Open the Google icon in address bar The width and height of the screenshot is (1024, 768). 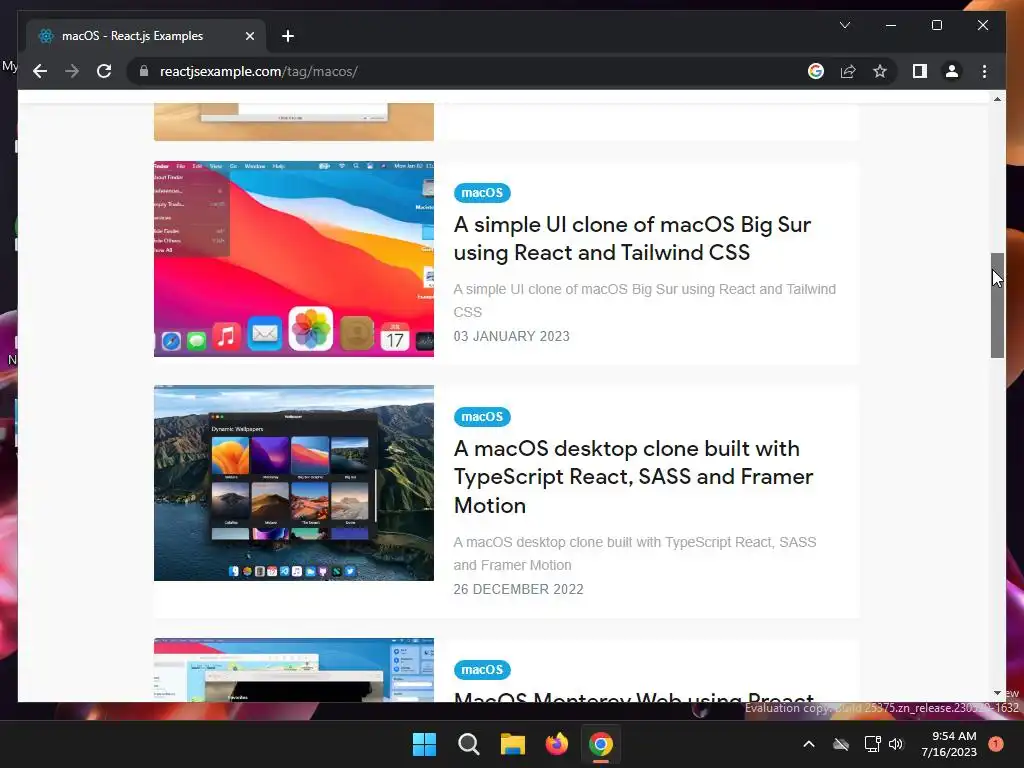pos(816,71)
